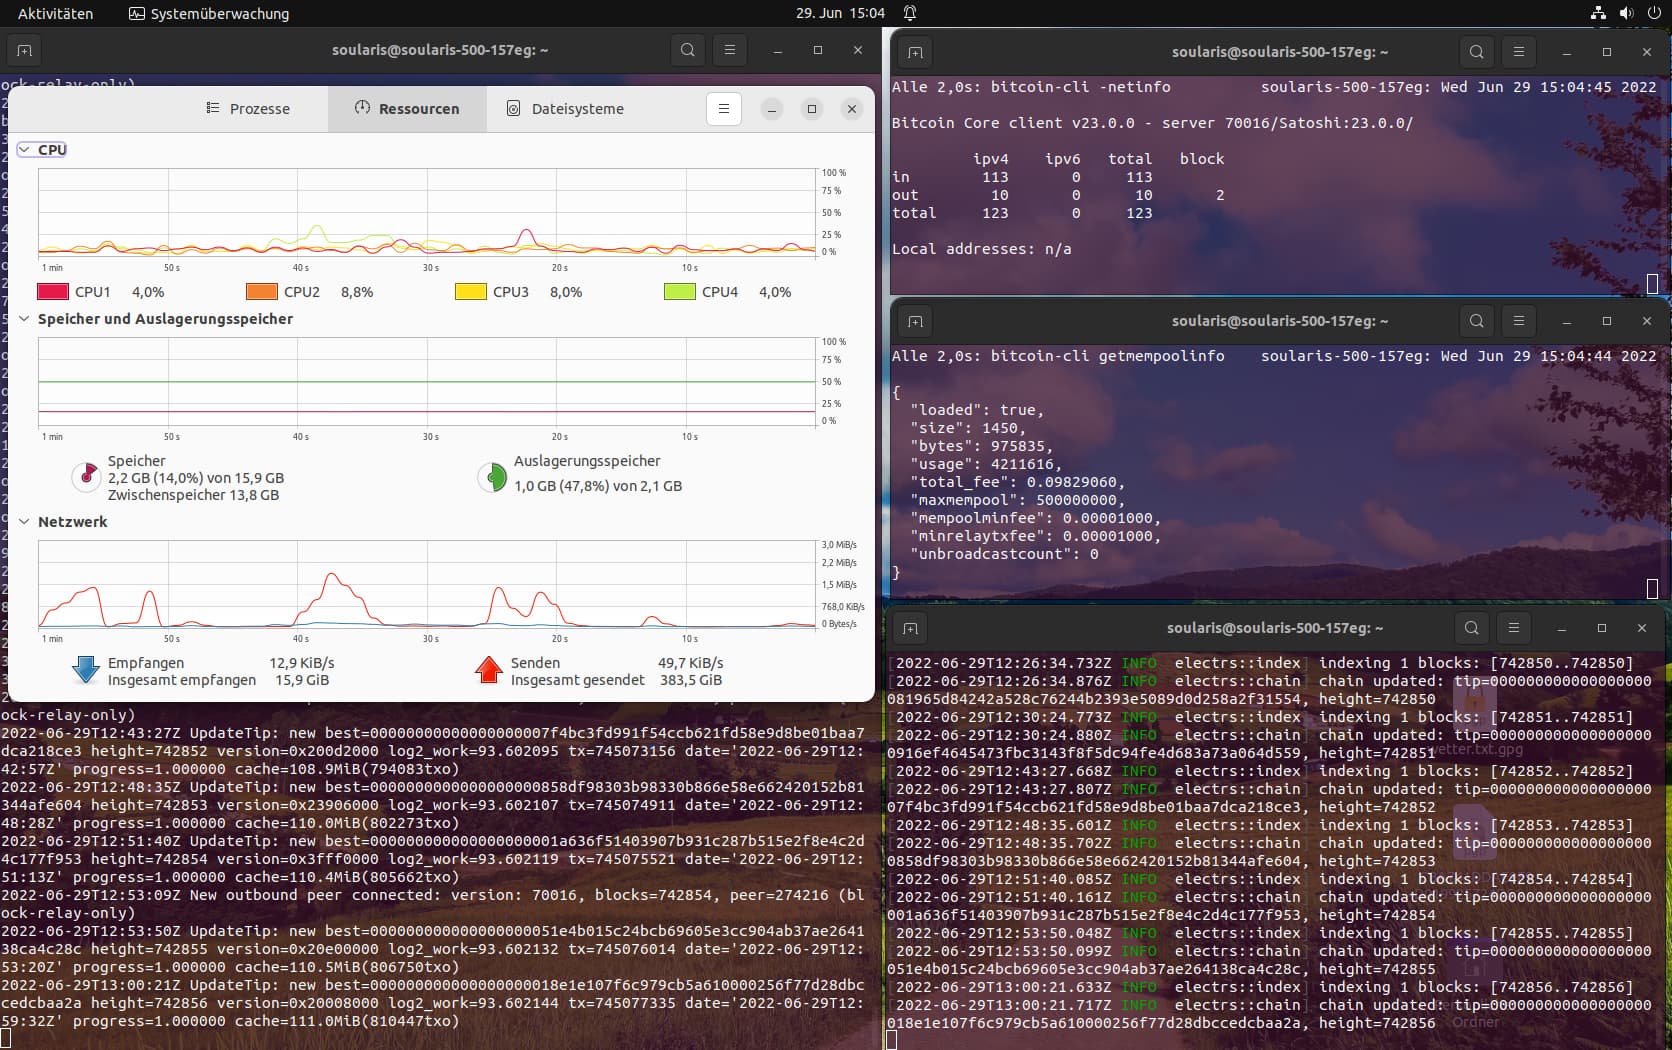
Task: Open new tab in netinfo terminal
Action: click(x=915, y=52)
